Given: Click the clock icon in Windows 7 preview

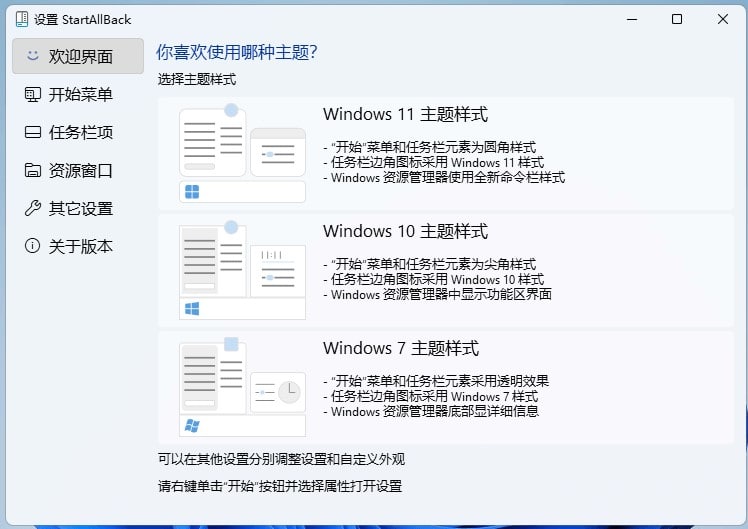Looking at the screenshot, I should pos(289,392).
